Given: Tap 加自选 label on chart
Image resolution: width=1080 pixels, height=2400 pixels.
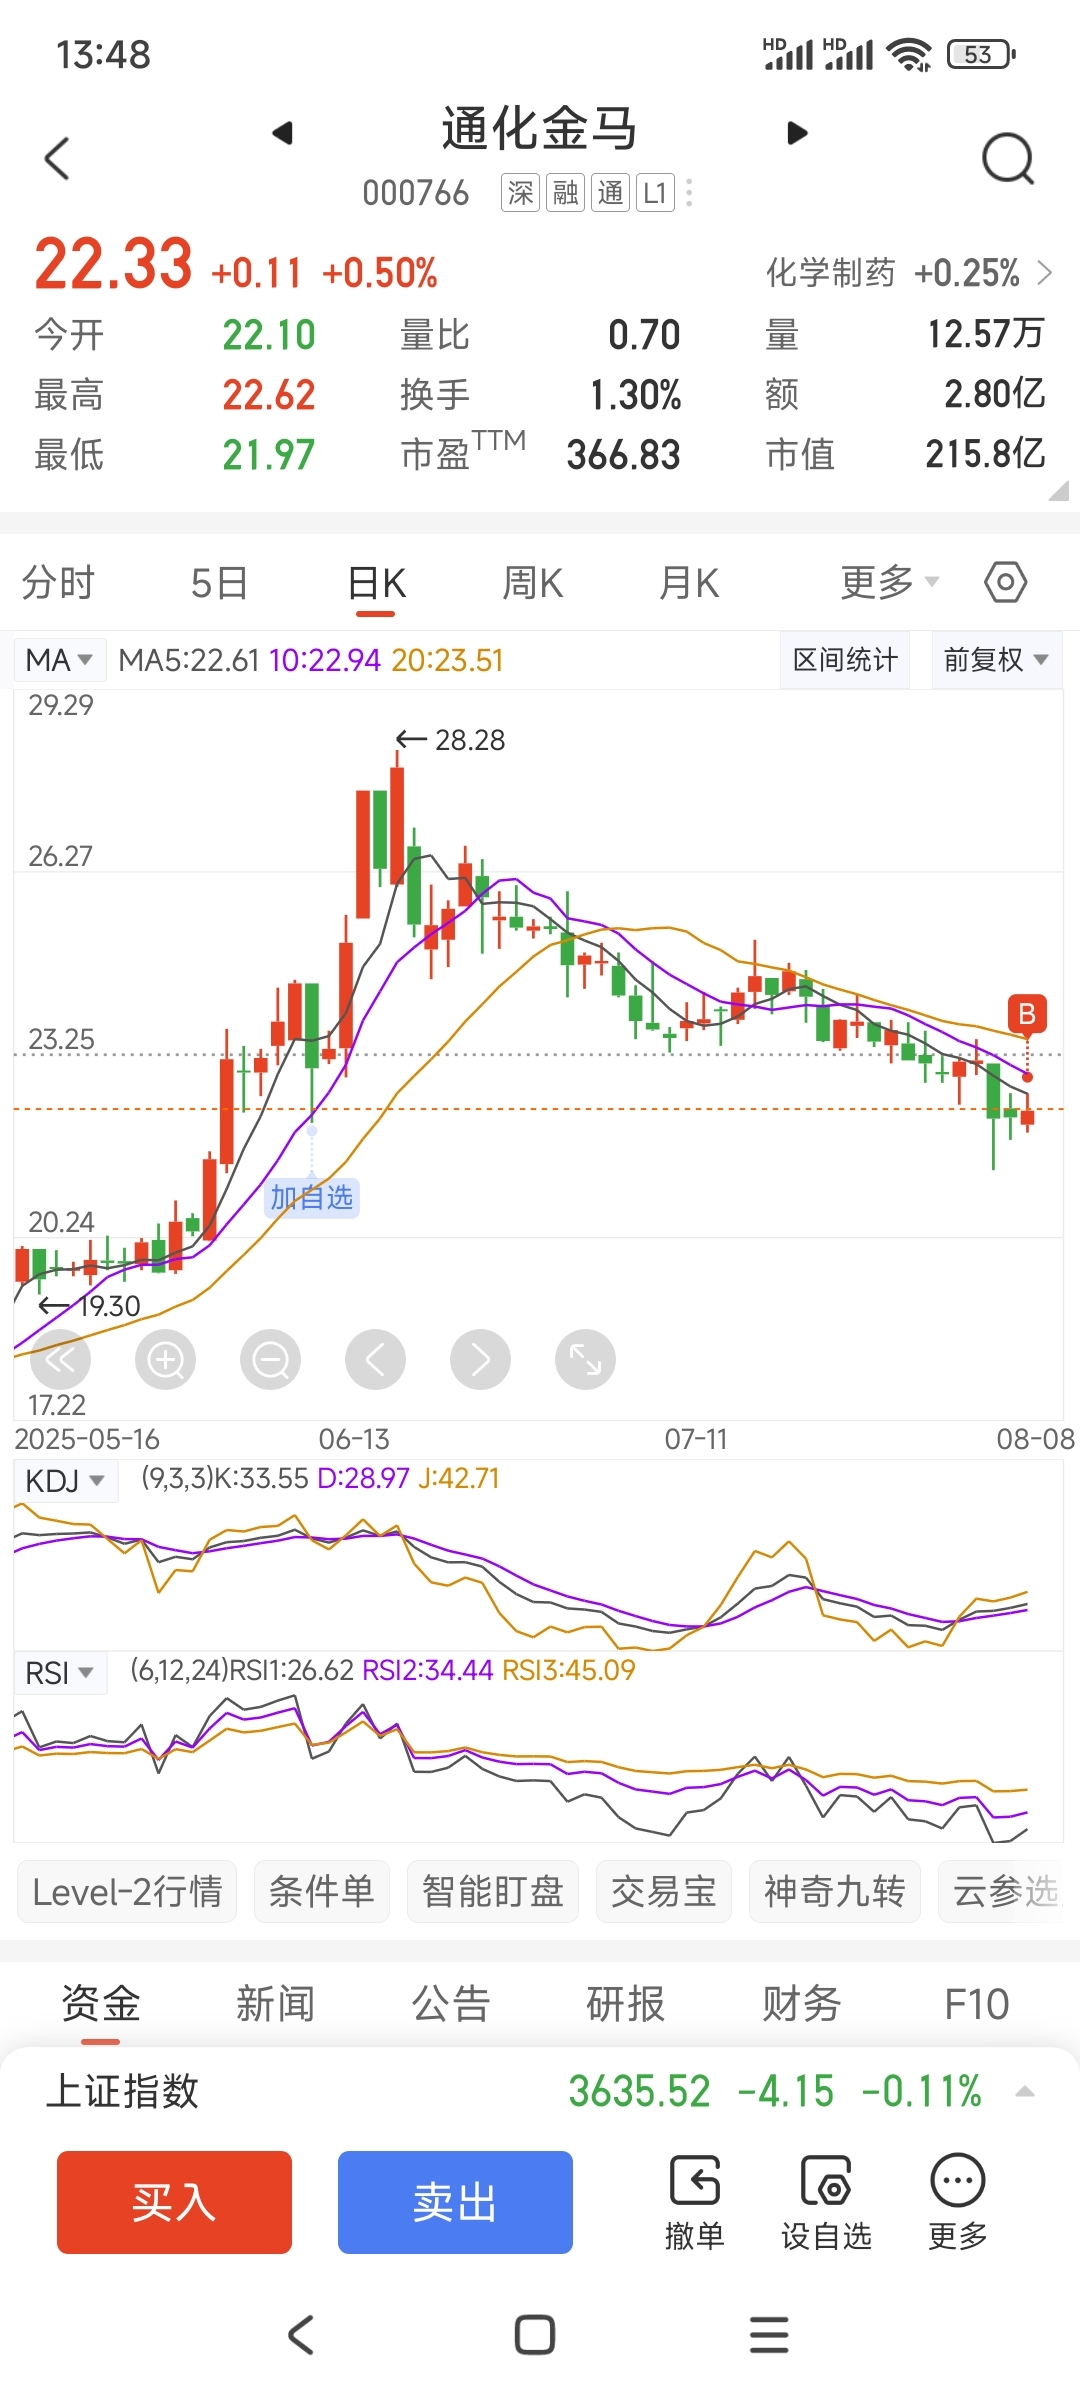Looking at the screenshot, I should (x=312, y=1197).
